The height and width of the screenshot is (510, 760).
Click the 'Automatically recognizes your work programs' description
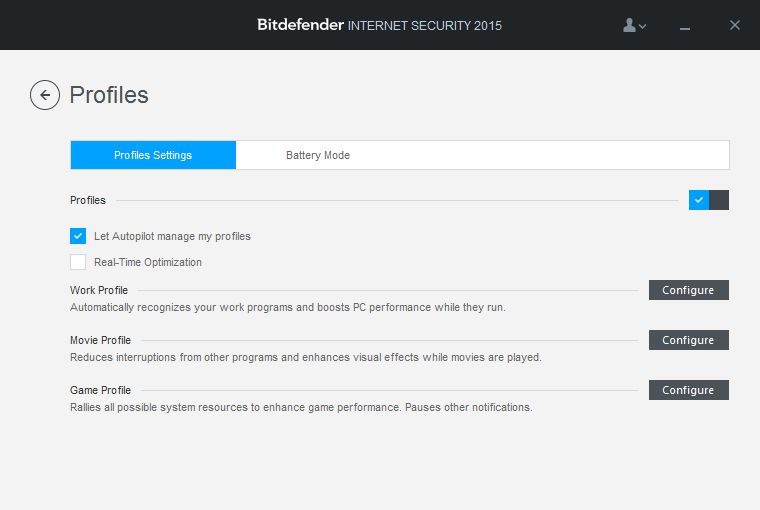pos(288,307)
